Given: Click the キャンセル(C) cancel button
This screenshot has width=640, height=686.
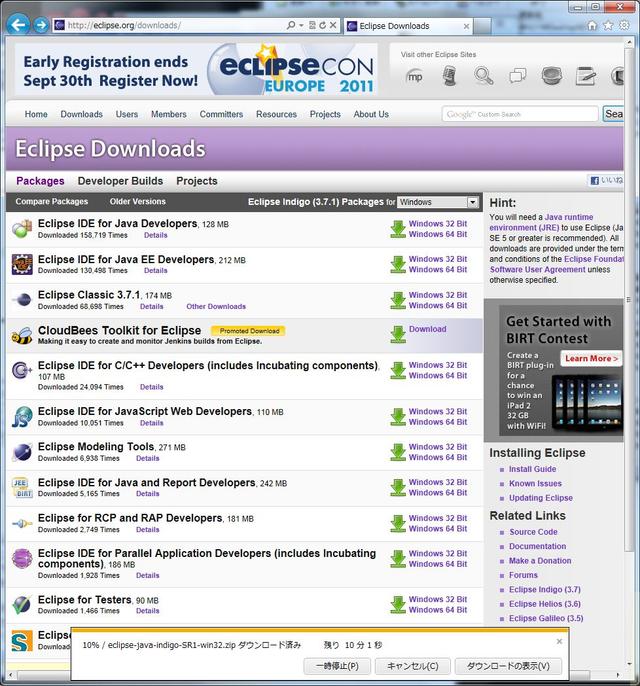Looking at the screenshot, I should point(412,666).
